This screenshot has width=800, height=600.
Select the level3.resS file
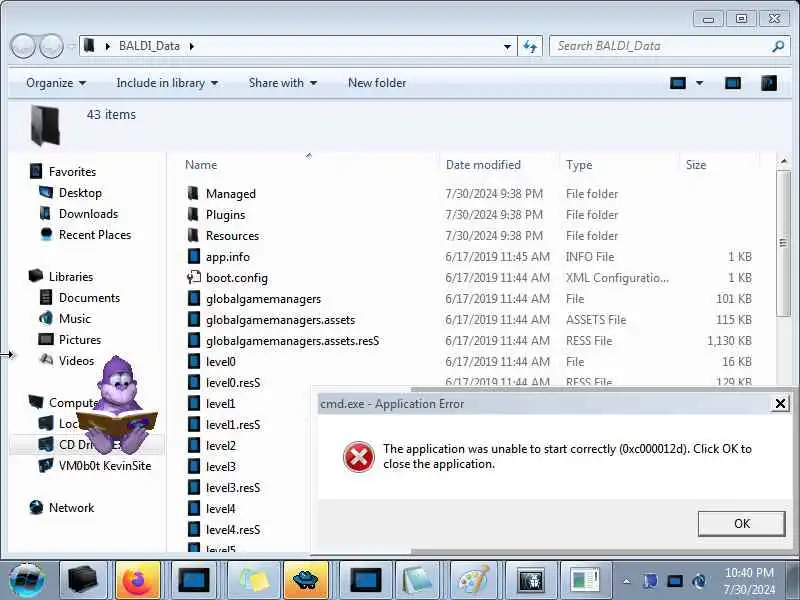(233, 488)
